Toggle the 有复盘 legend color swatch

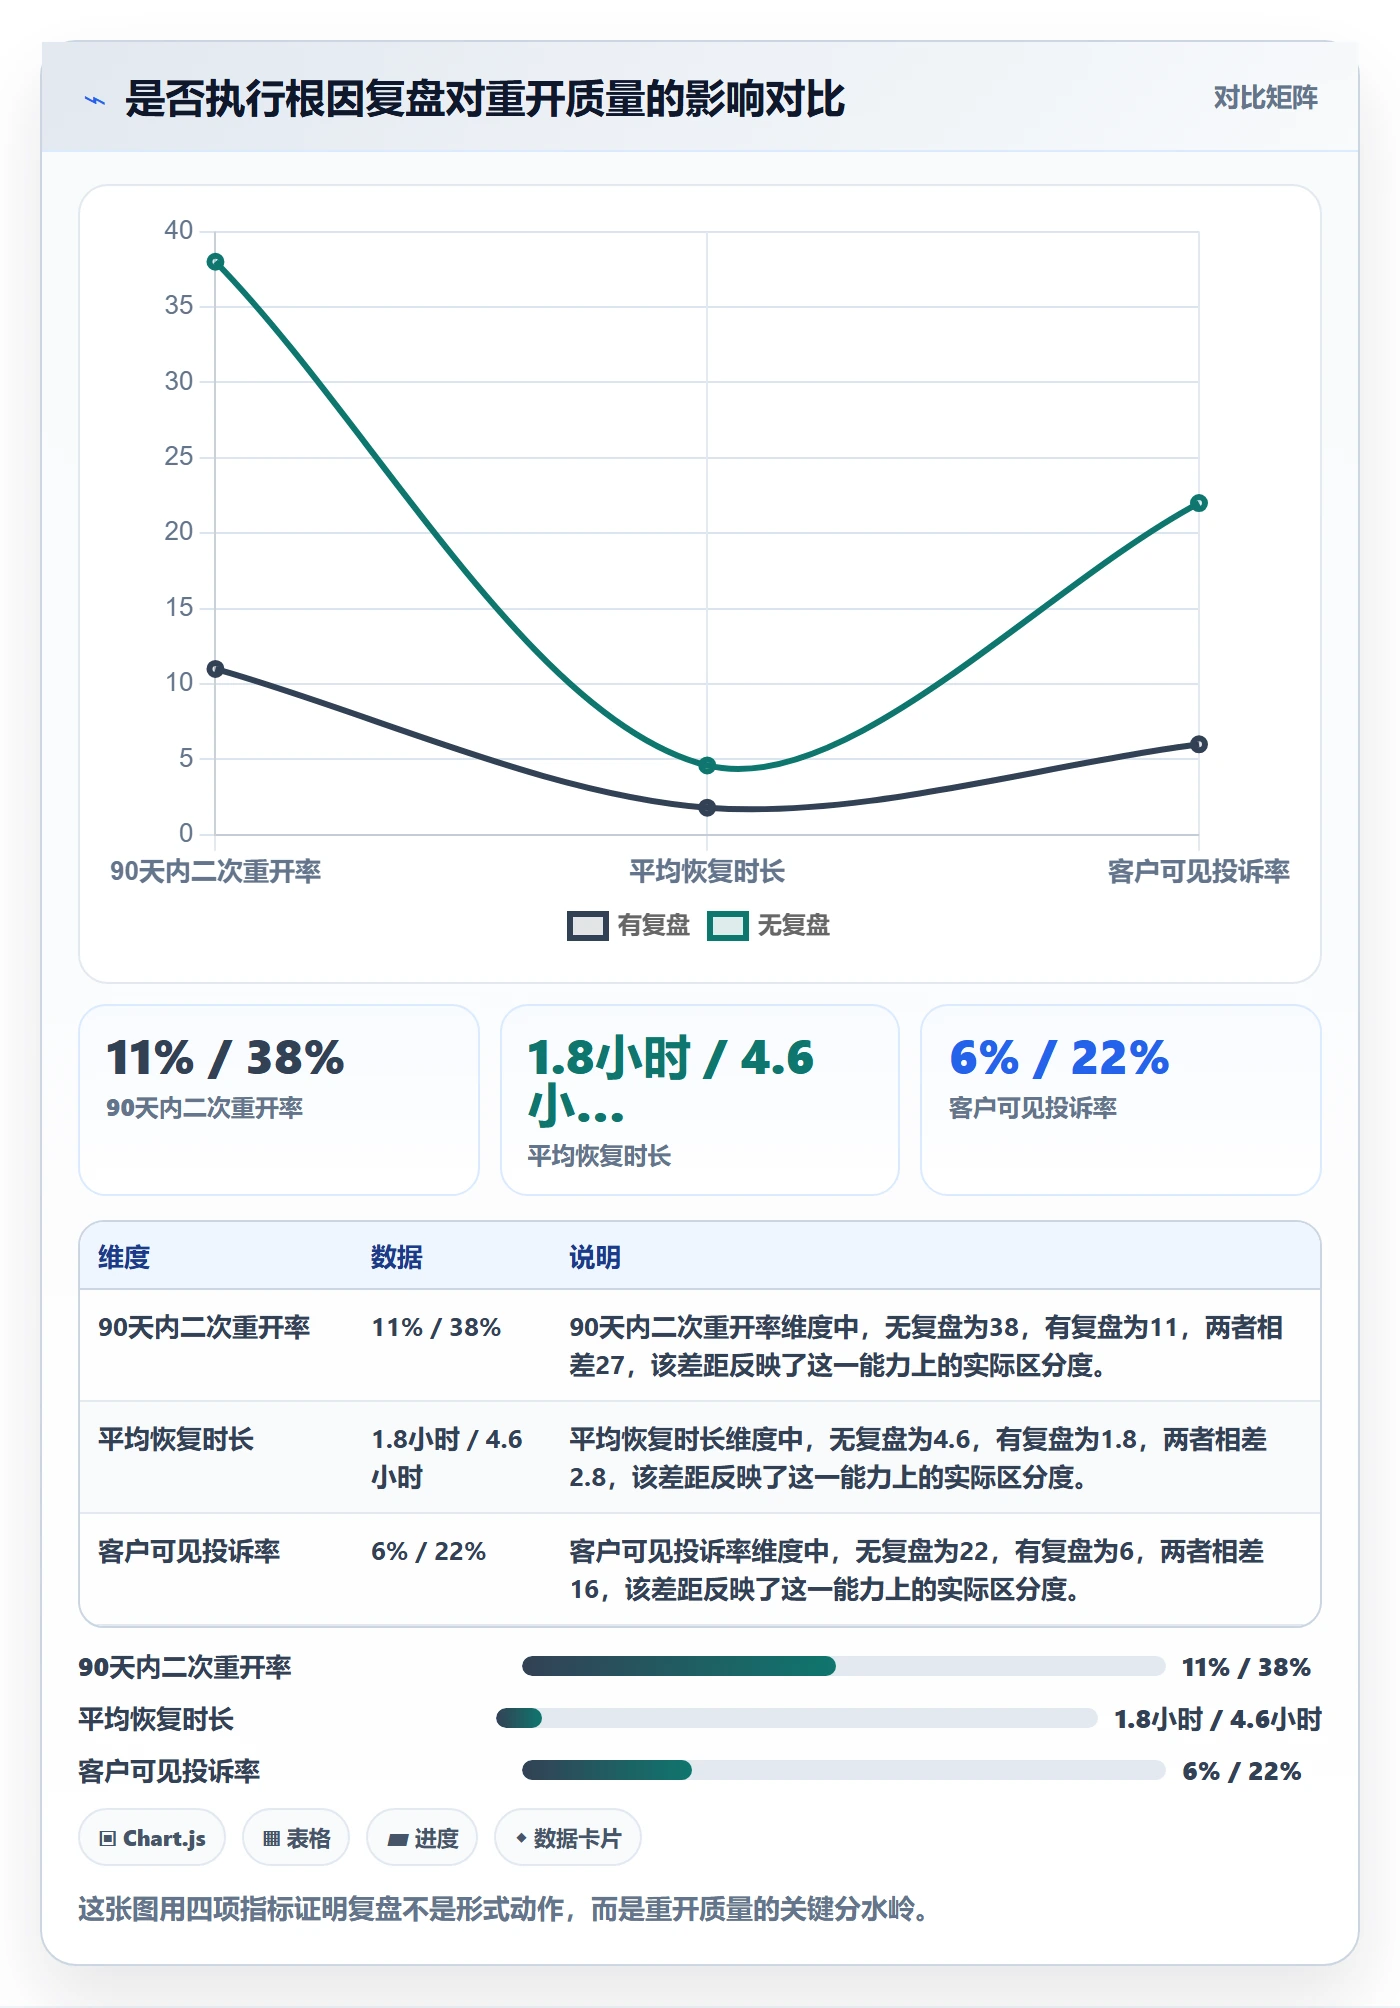588,926
